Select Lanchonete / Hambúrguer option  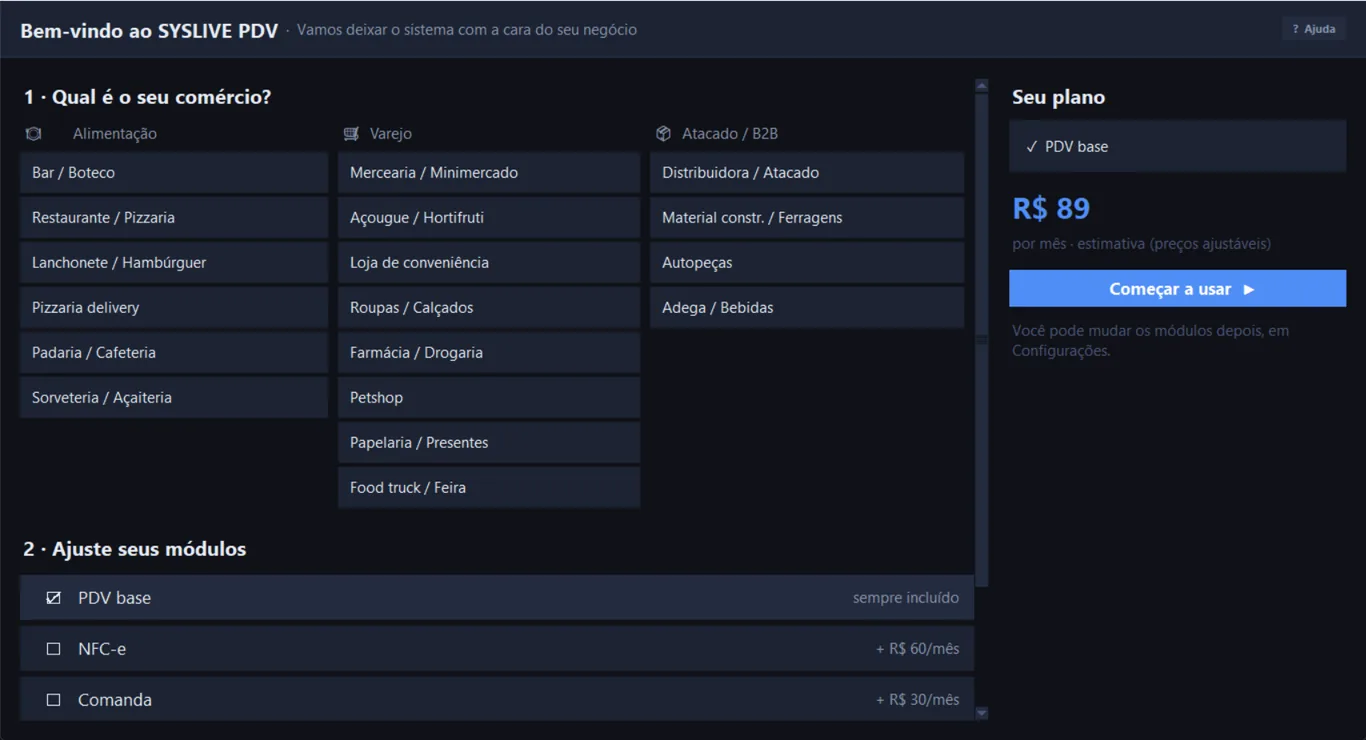pos(174,263)
